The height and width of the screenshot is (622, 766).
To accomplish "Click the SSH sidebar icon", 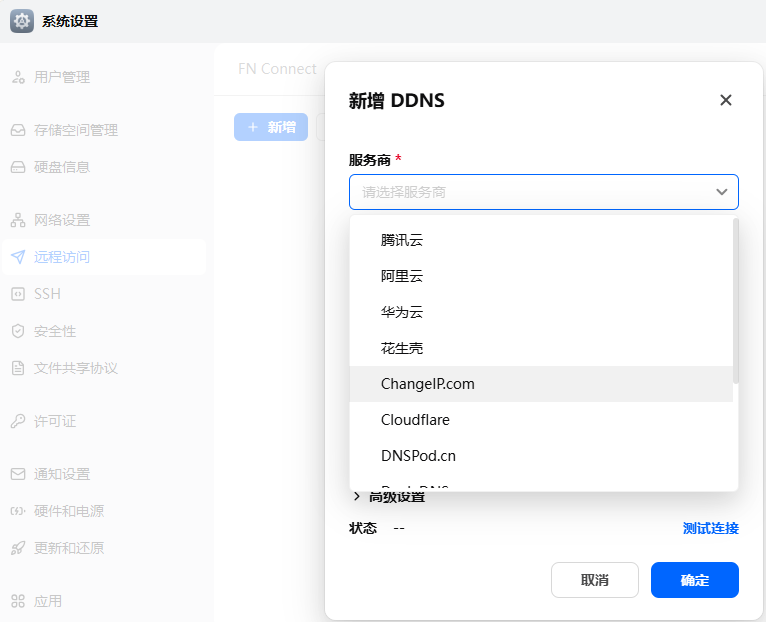I will click(x=18, y=294).
